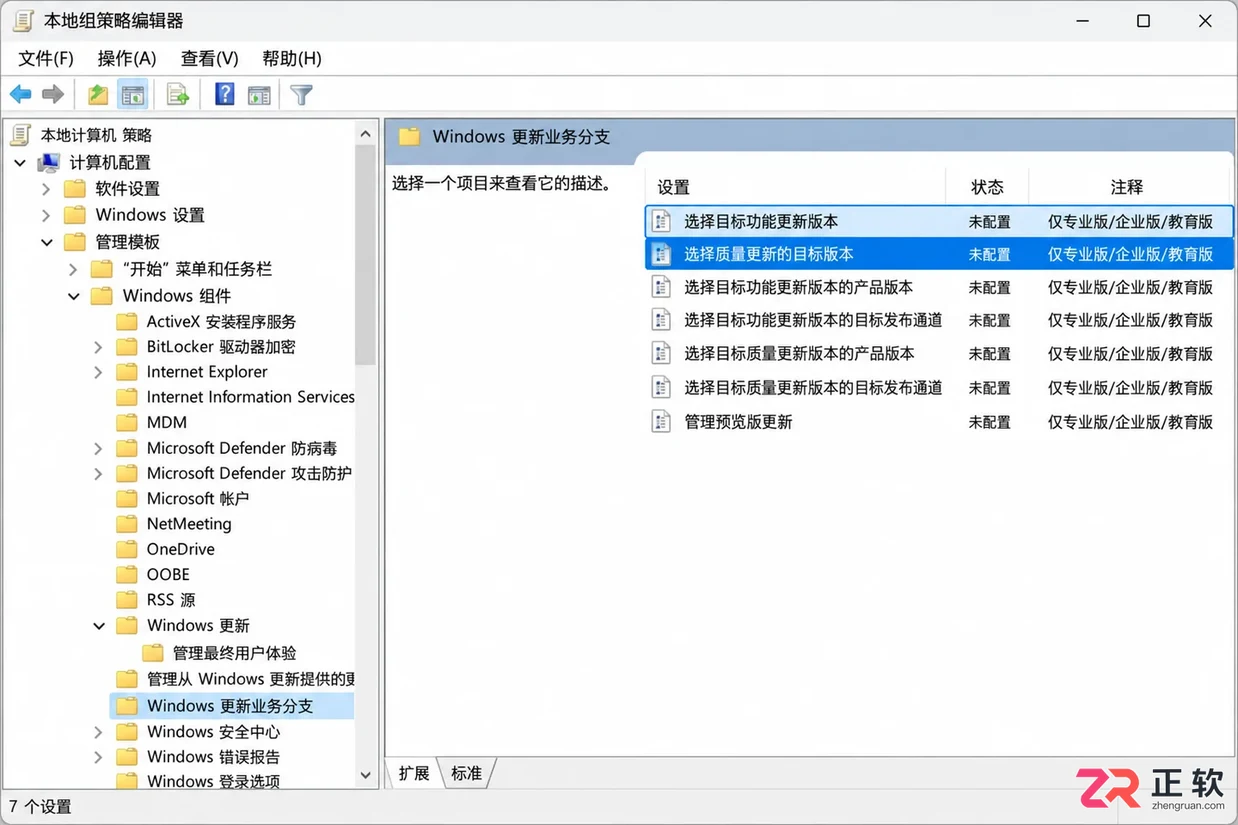This screenshot has width=1238, height=825.
Task: Switch to the 扩展 tab
Action: coord(414,773)
